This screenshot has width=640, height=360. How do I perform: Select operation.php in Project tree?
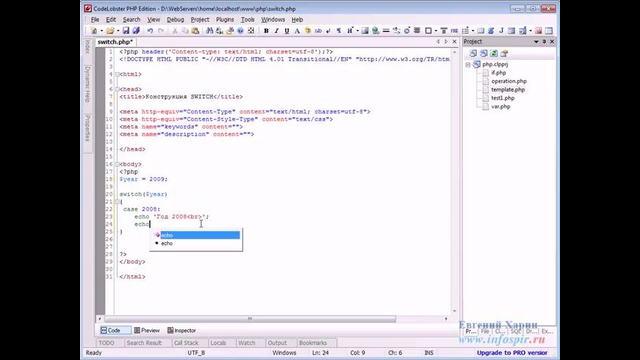(509, 81)
